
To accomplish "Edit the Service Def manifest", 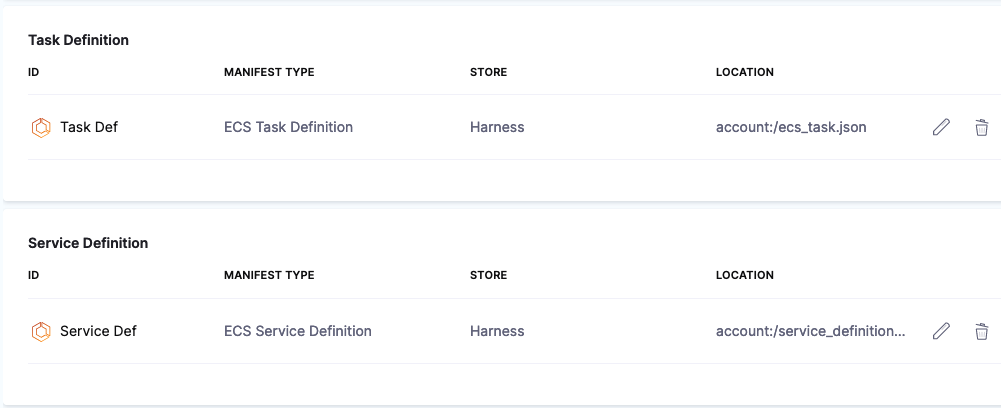I will click(x=941, y=331).
